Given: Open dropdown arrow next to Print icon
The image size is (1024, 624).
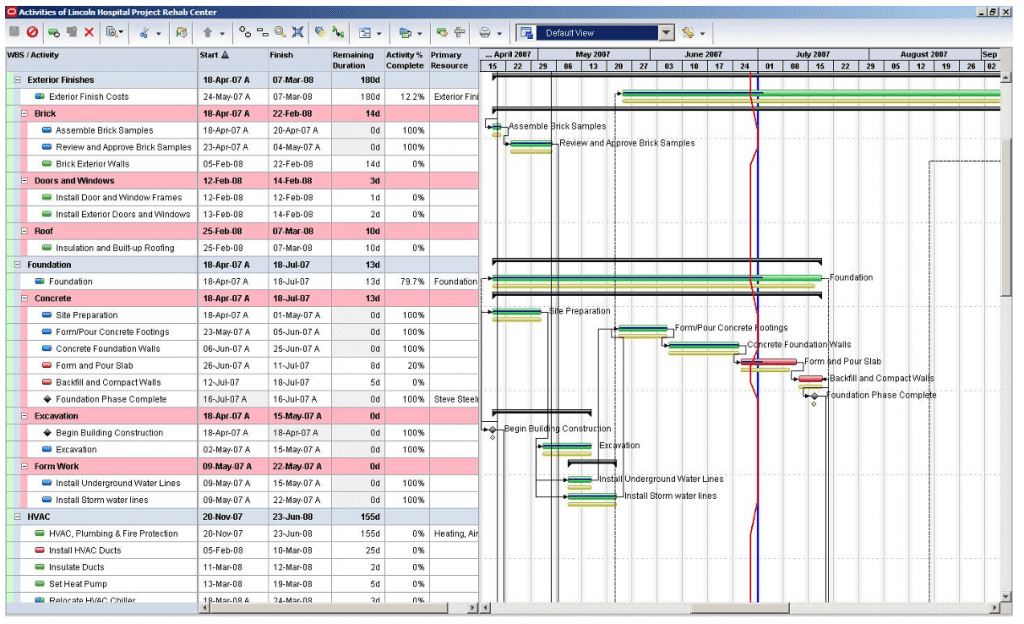Looking at the screenshot, I should pos(499,33).
